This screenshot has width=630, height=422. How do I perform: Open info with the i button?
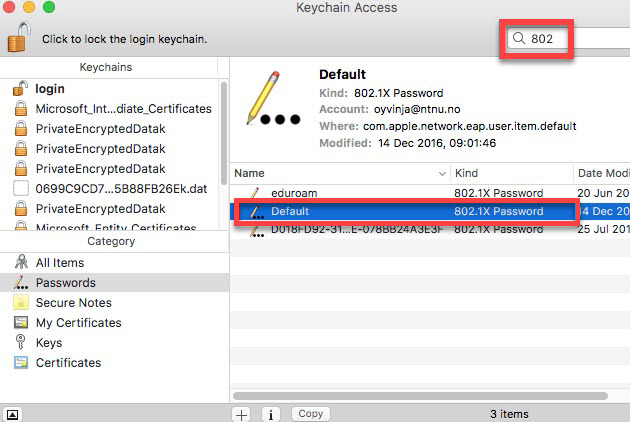pyautogui.click(x=271, y=414)
